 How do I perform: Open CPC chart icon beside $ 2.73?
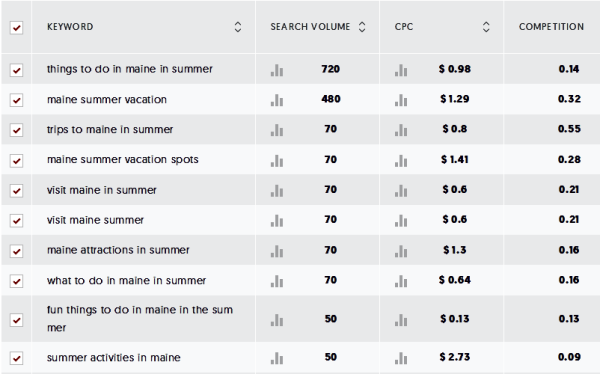[401, 358]
